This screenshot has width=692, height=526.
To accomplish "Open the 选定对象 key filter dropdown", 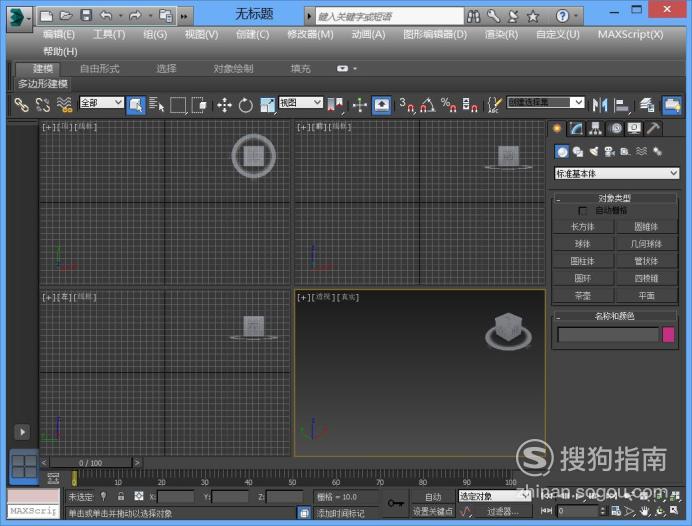I will point(494,496).
